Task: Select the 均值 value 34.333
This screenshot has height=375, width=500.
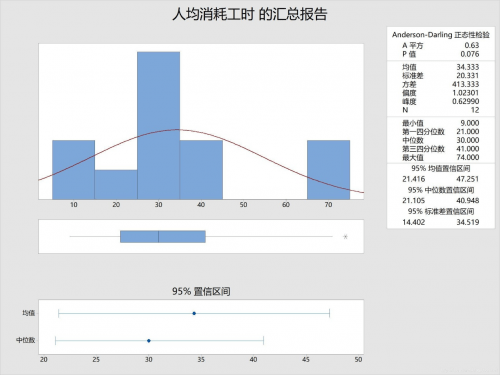Action: pyautogui.click(x=468, y=67)
